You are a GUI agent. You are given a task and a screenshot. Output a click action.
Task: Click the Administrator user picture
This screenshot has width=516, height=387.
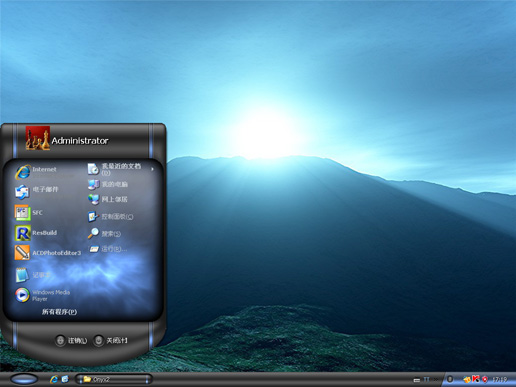click(38, 138)
